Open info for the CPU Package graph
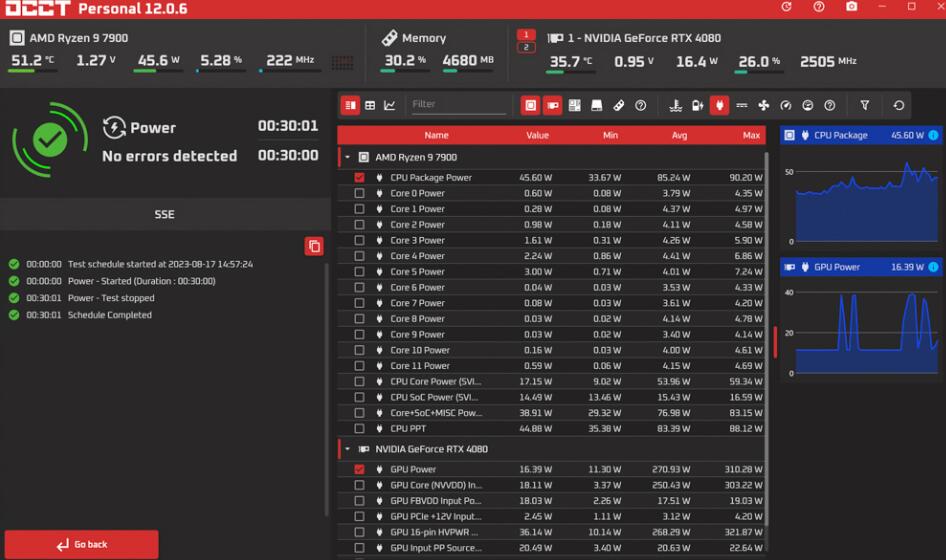 tap(933, 135)
